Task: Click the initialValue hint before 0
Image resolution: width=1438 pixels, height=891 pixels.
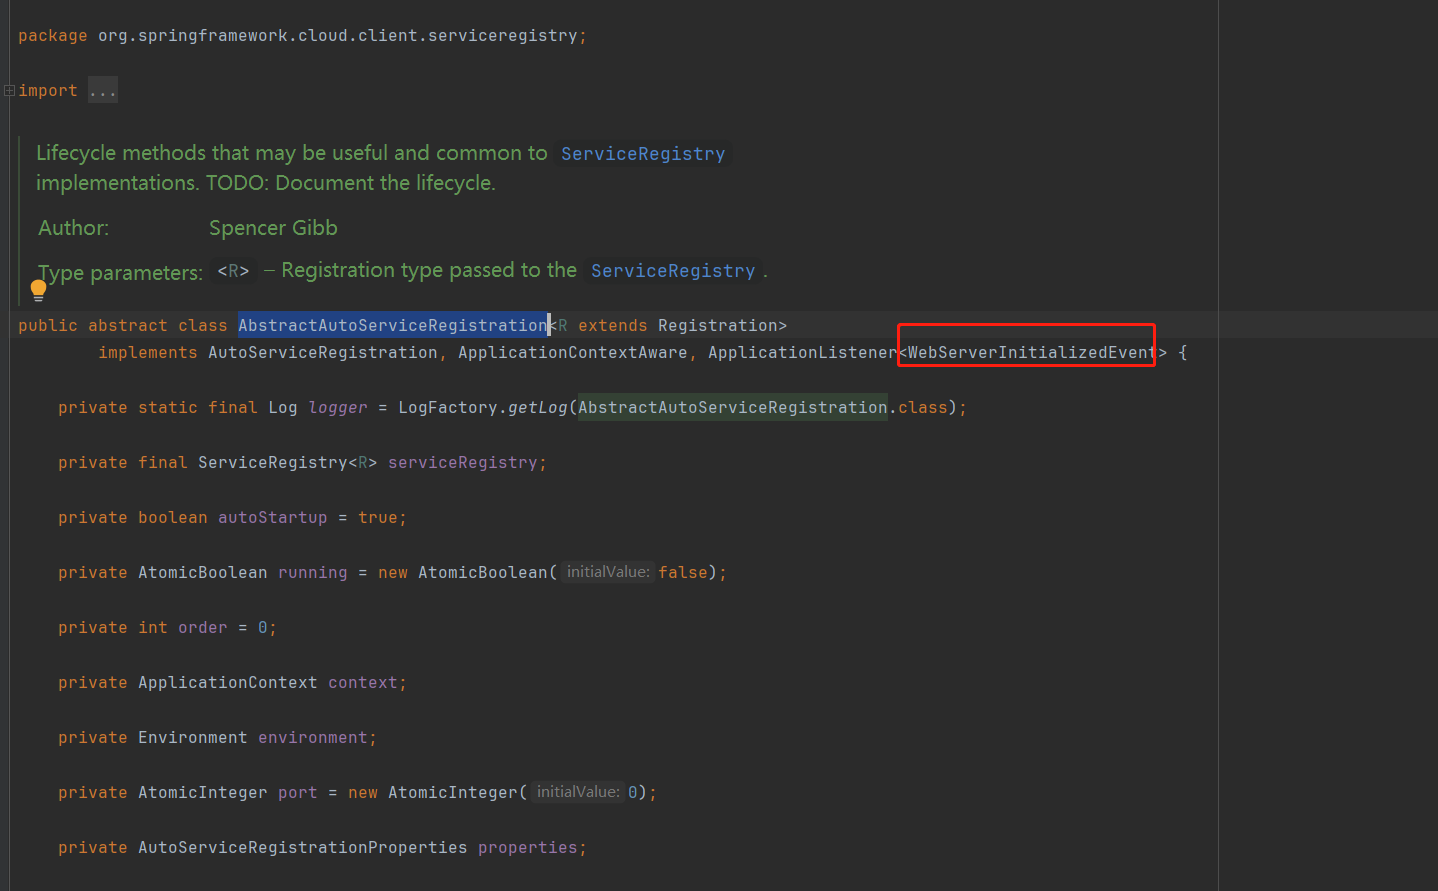Action: click(x=577, y=792)
